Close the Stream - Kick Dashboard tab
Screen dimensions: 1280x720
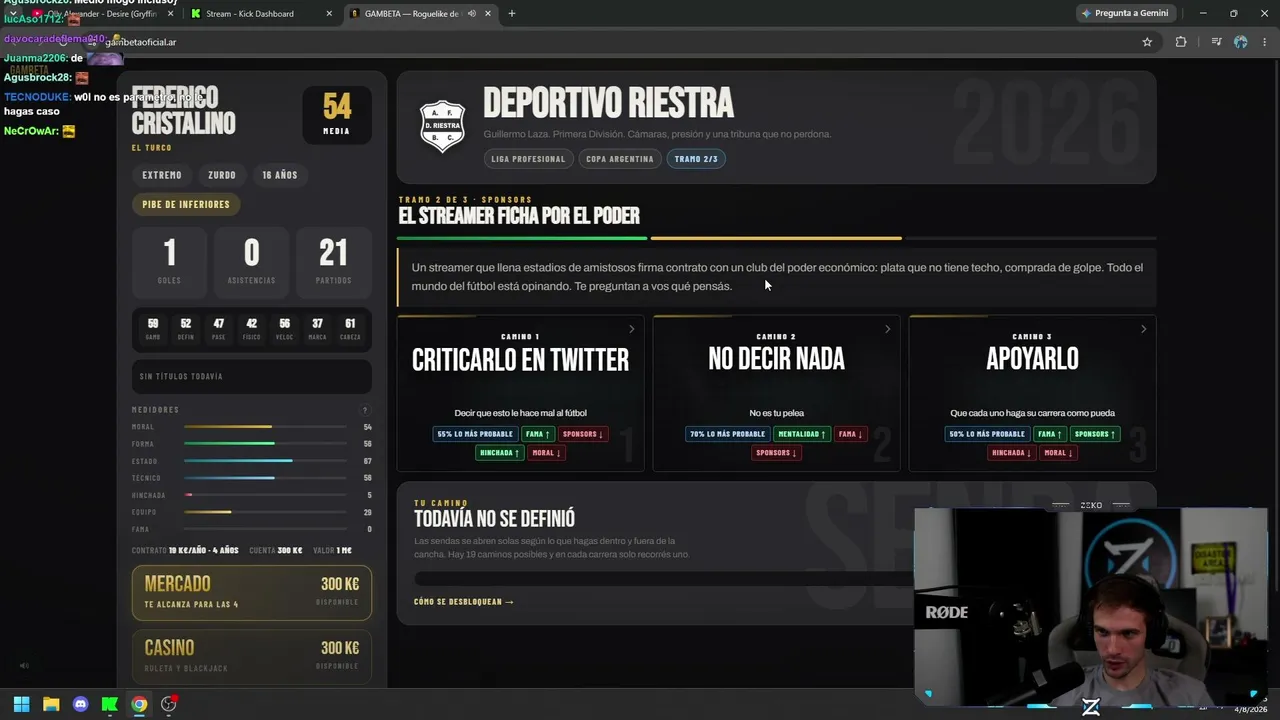329,14
